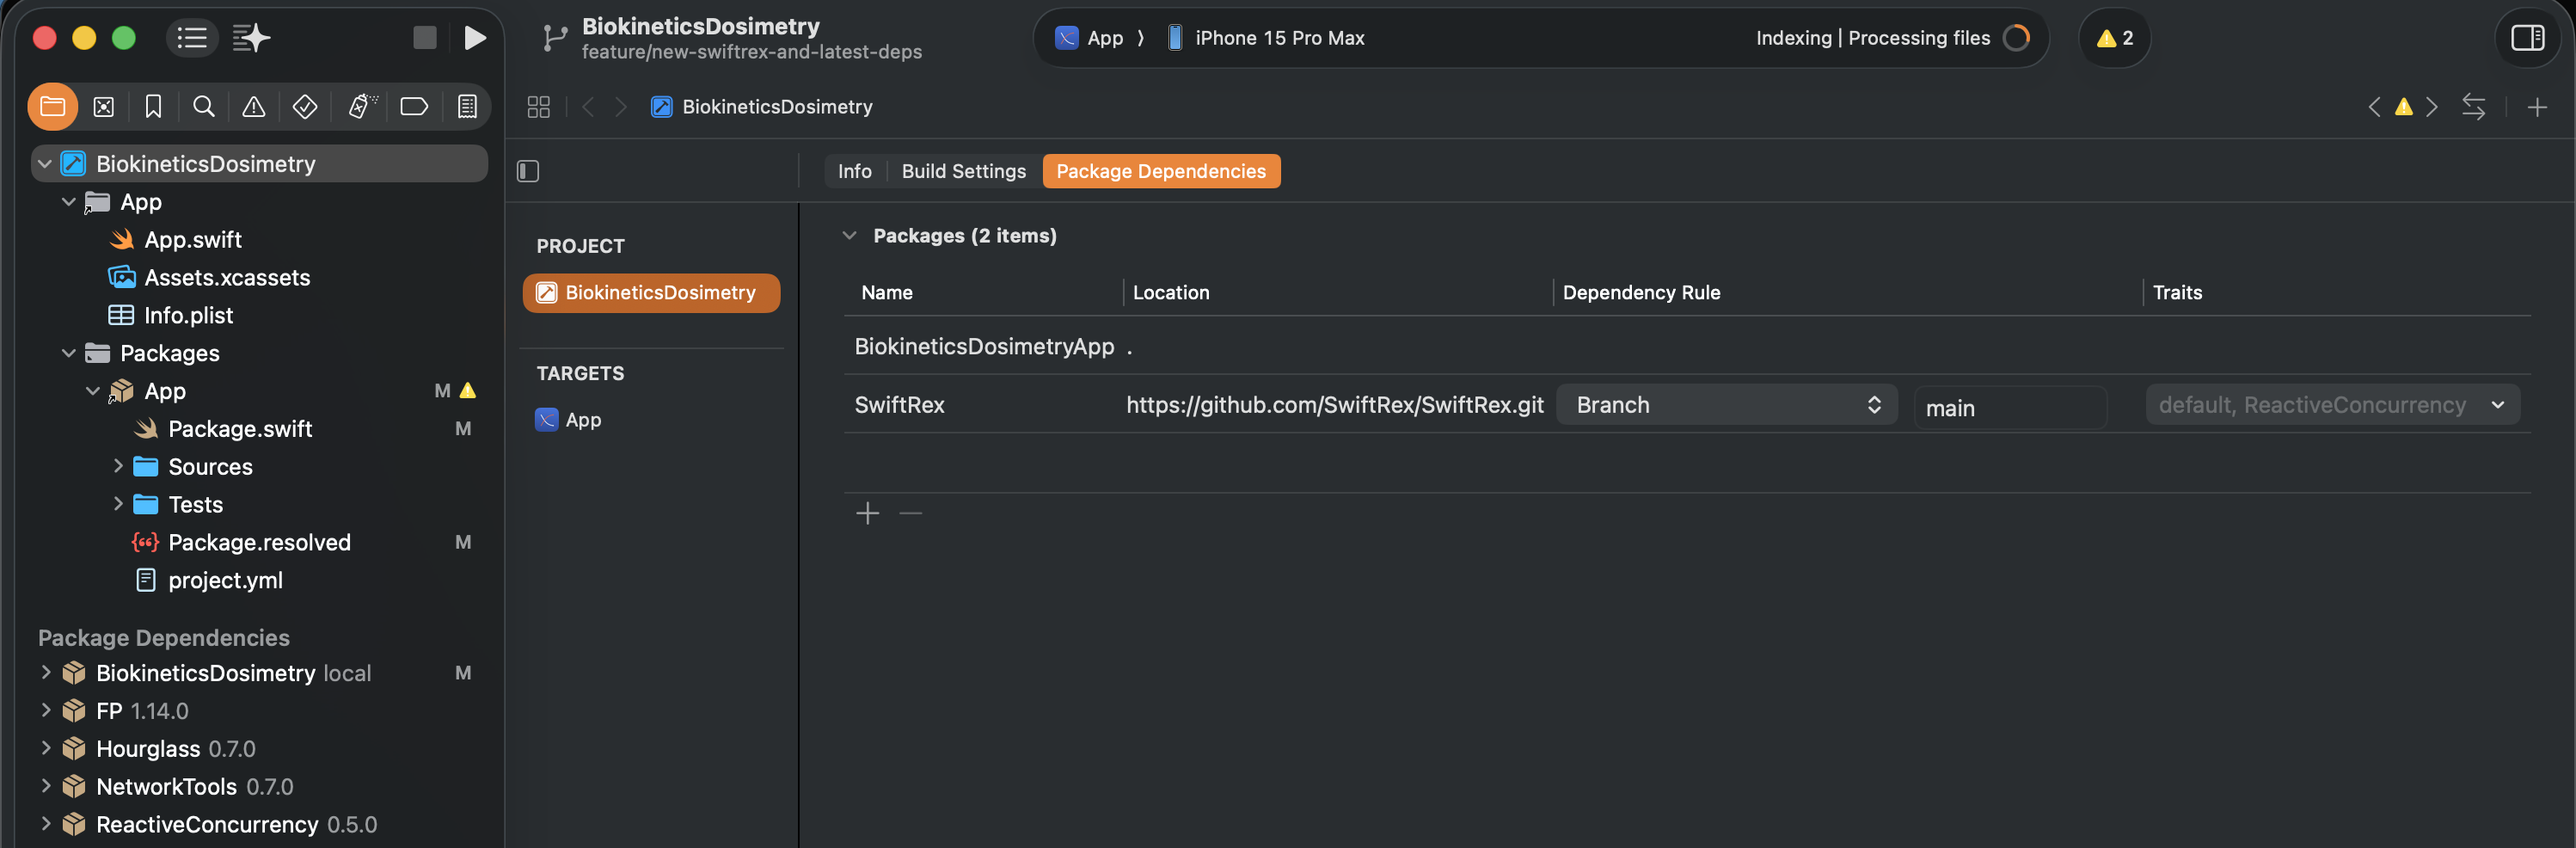Jump to next issue arrow
Viewport: 2576px width, 848px height.
pos(2432,107)
